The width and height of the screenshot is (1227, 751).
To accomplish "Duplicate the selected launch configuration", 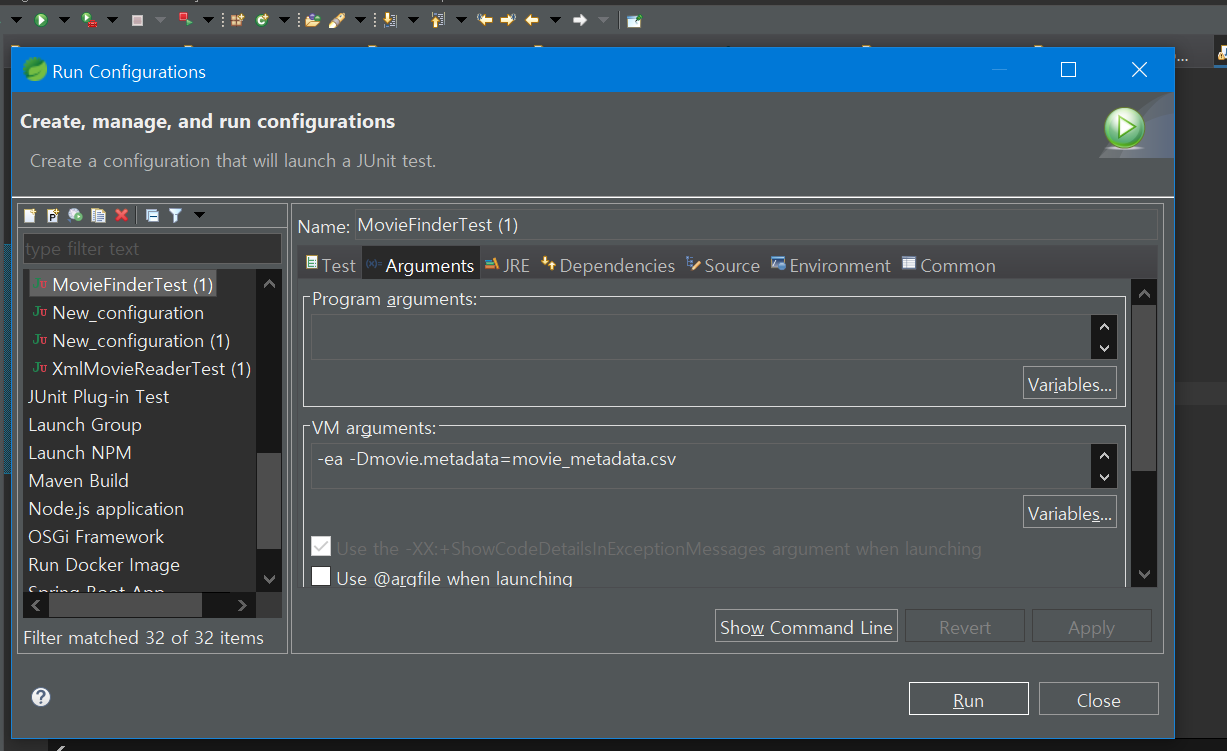I will [98, 215].
